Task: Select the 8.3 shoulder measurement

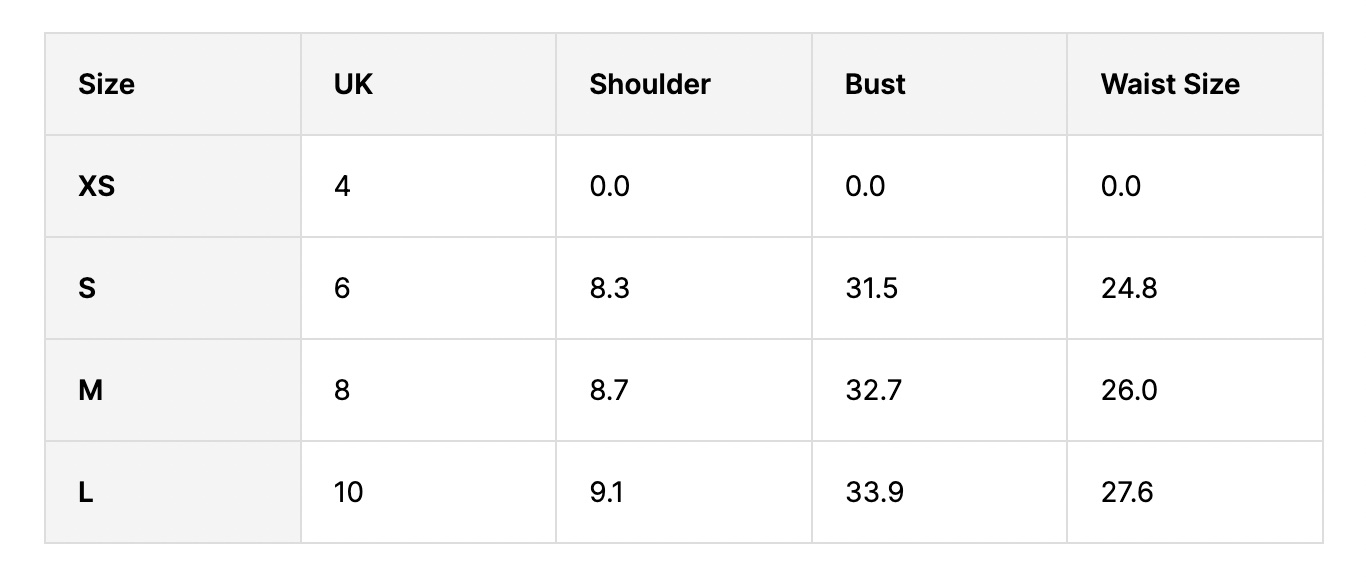Action: click(x=609, y=288)
